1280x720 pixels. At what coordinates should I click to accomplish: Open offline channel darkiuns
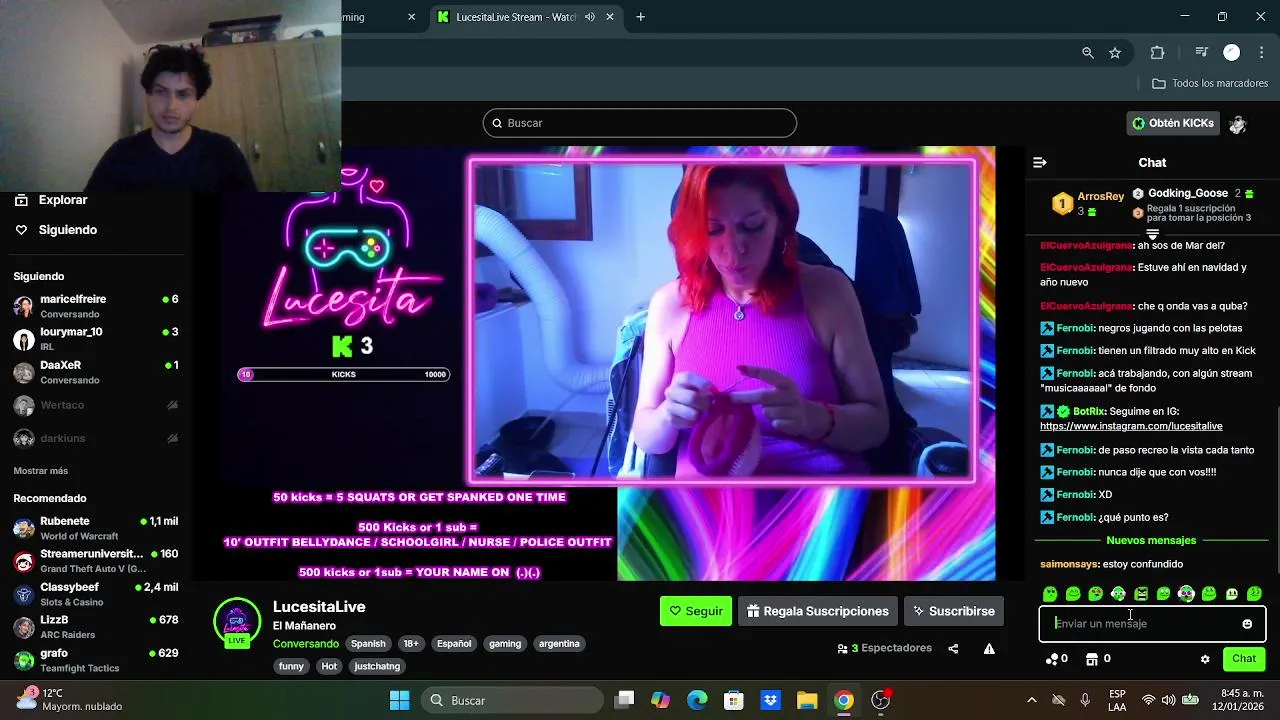(95, 438)
